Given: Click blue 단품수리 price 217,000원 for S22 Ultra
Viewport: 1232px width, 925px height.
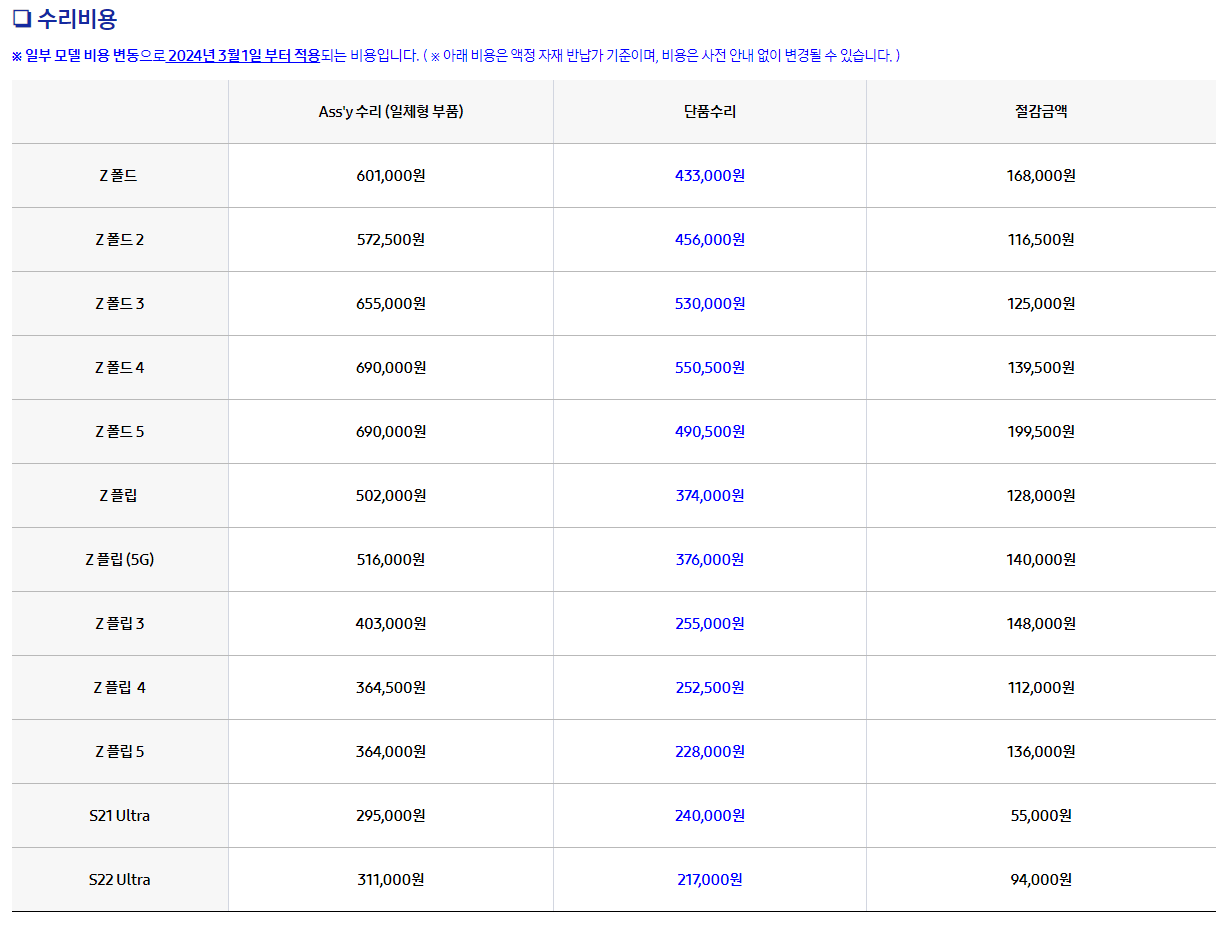Looking at the screenshot, I should click(710, 880).
